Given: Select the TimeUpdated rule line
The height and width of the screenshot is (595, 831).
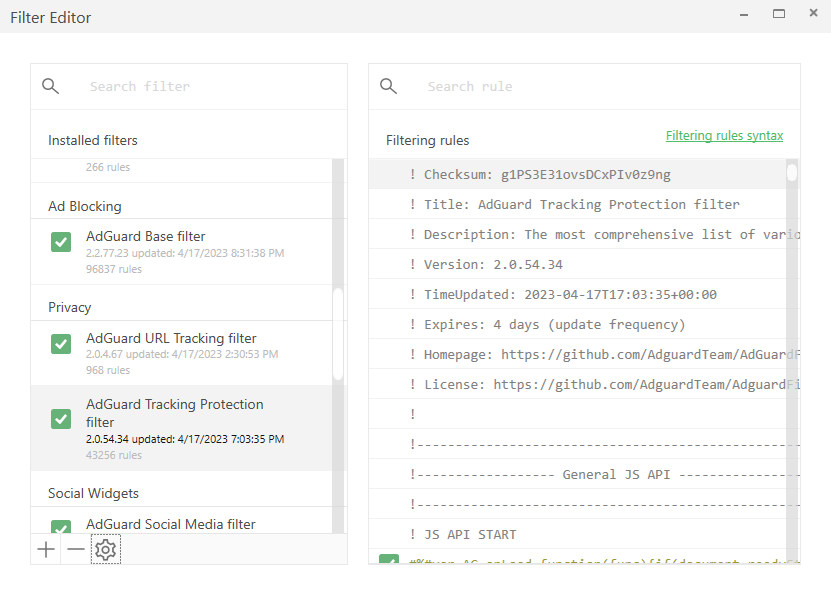Looking at the screenshot, I should [x=578, y=294].
